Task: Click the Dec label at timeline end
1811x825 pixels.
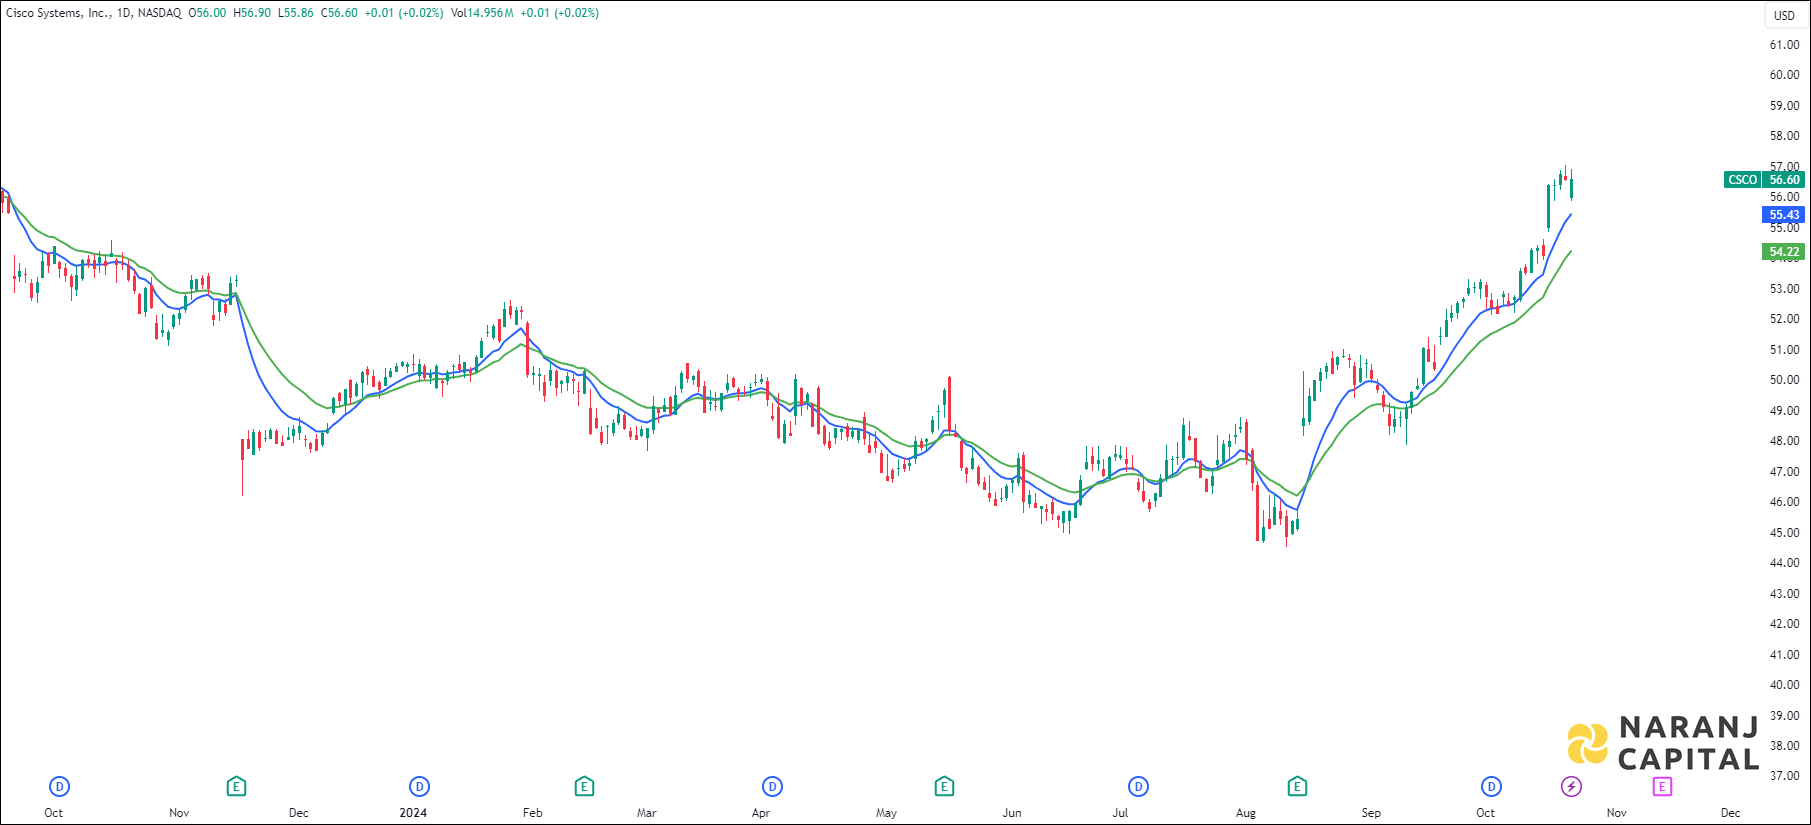Action: tap(1730, 813)
